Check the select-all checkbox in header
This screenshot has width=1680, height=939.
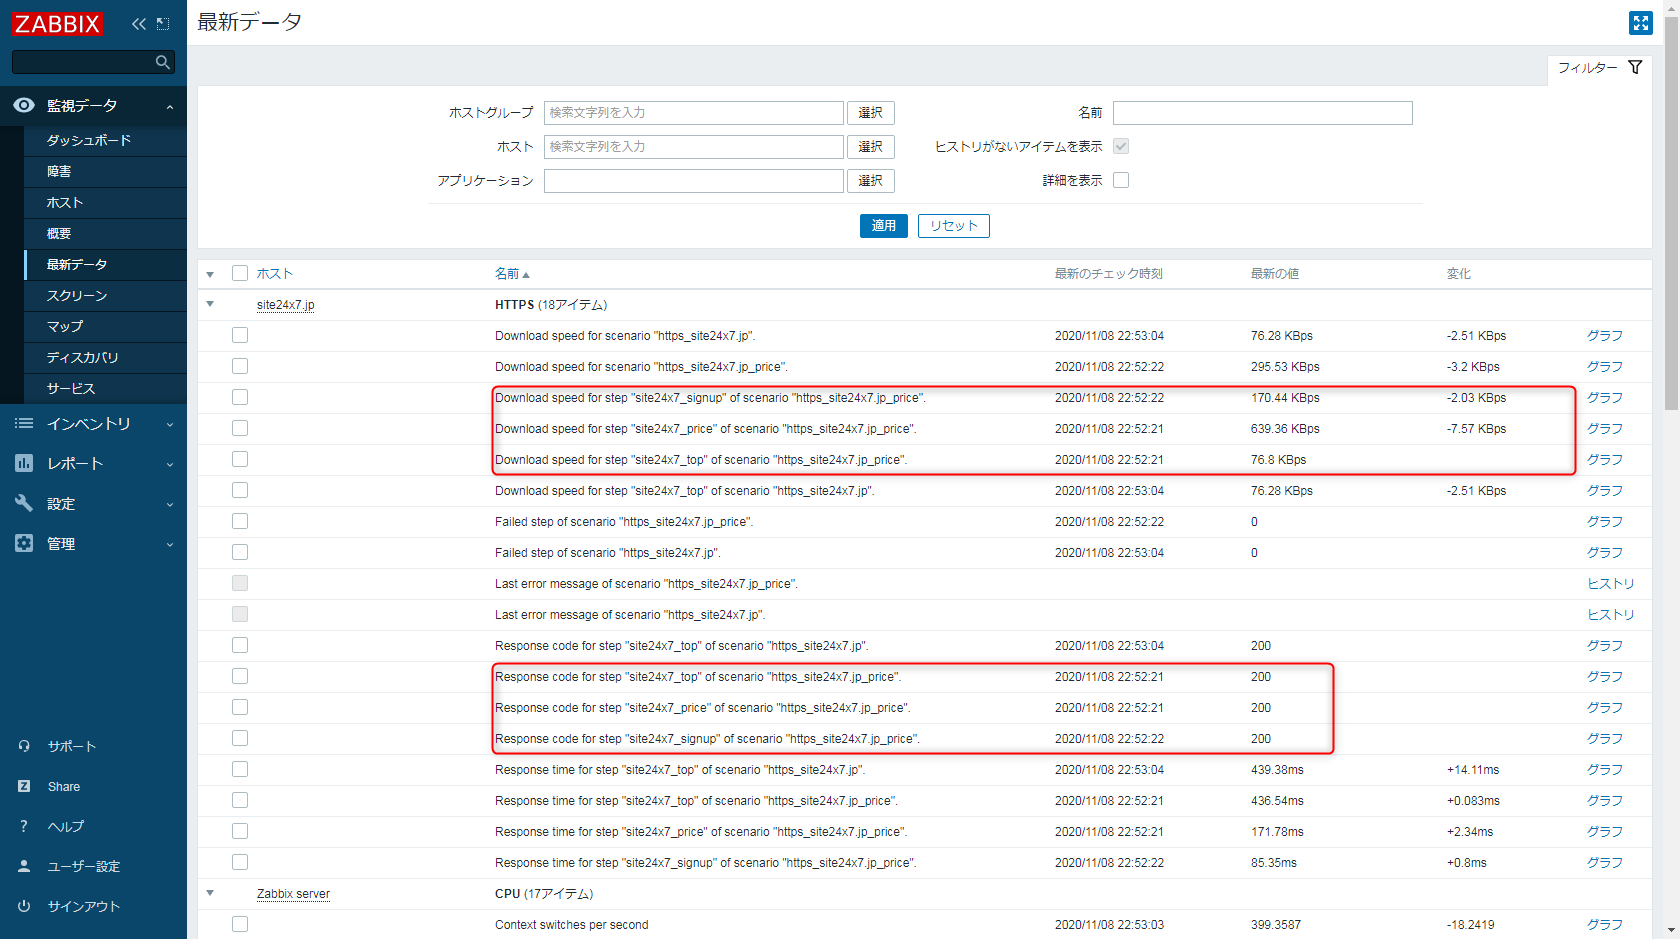240,273
